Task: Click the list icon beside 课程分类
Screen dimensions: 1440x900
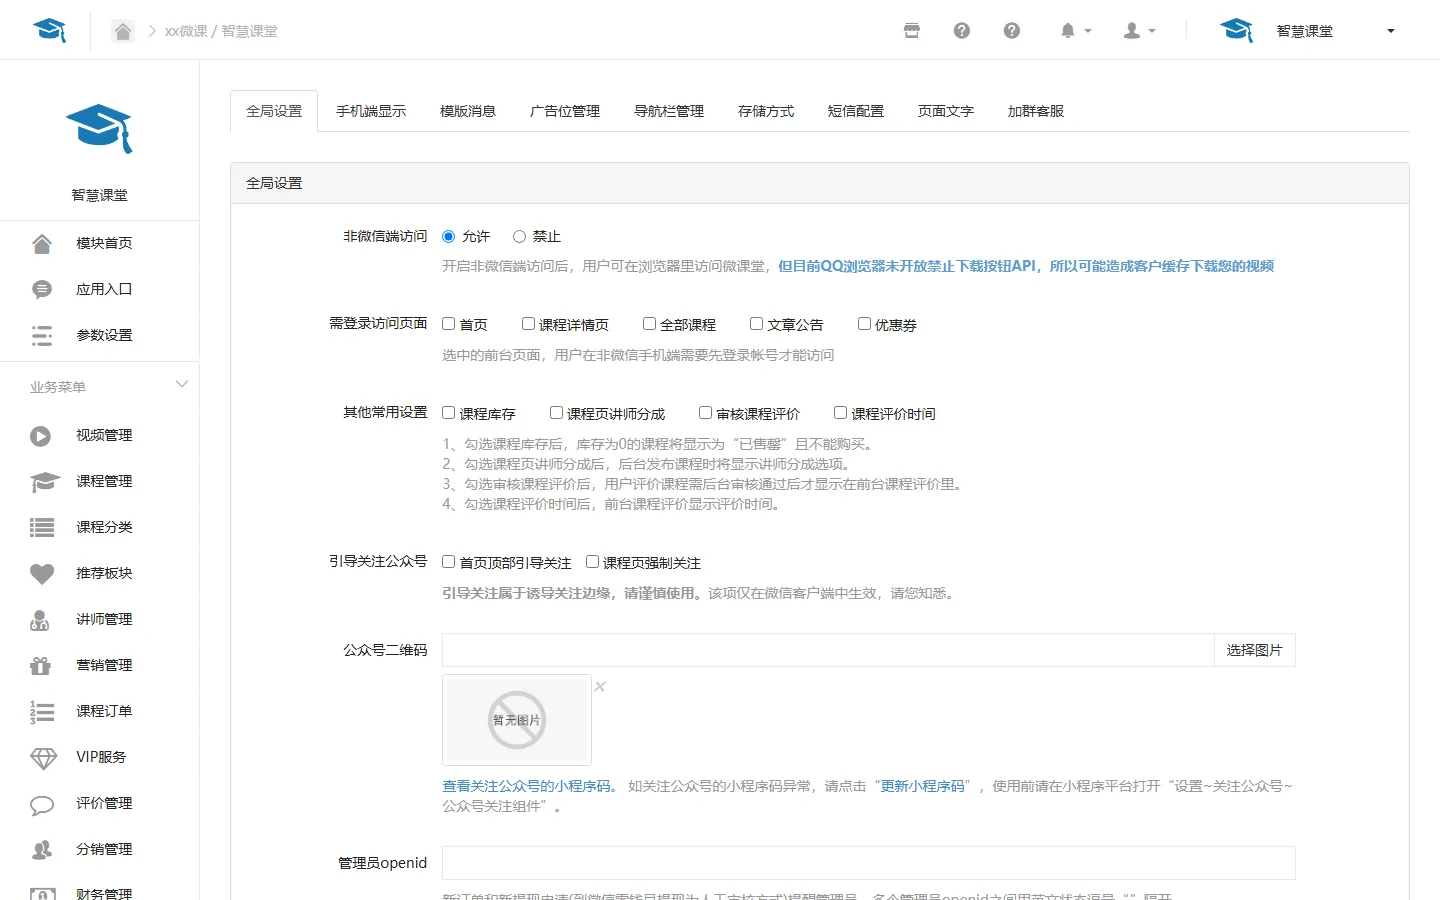Action: click(42, 527)
